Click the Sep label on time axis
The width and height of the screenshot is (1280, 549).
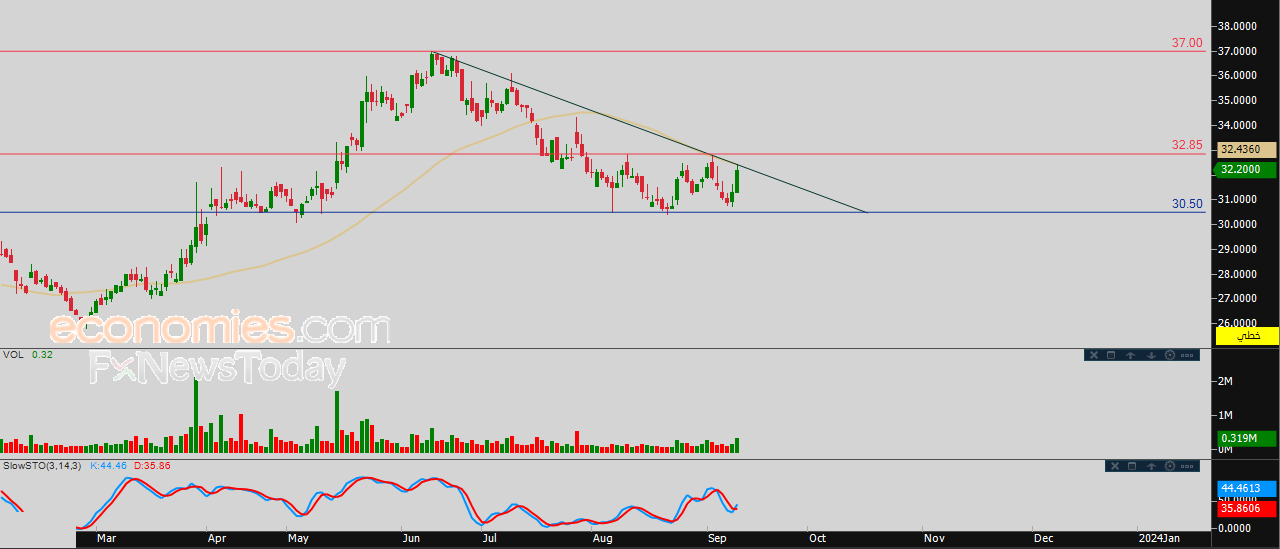[717, 538]
